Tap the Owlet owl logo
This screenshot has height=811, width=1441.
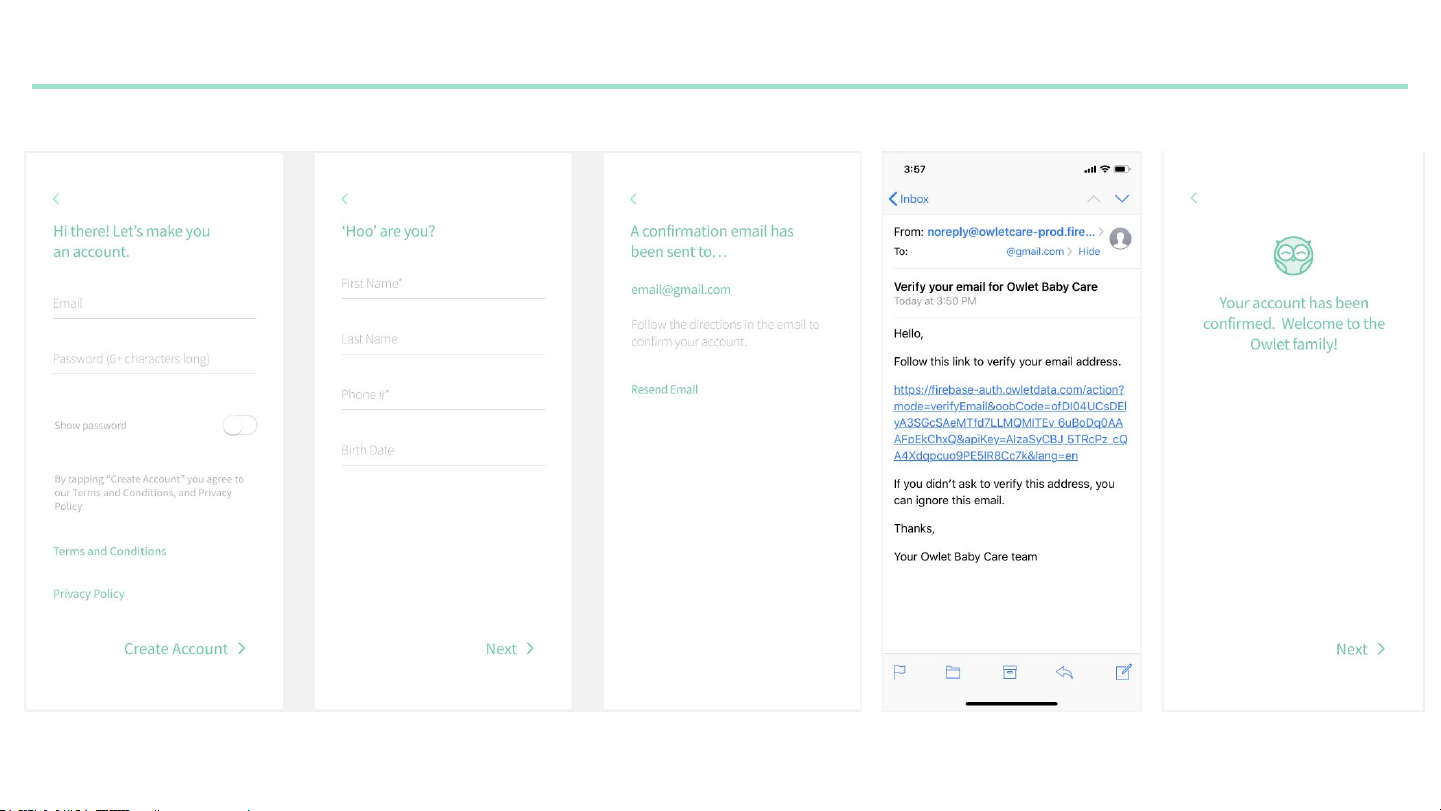tap(1293, 257)
